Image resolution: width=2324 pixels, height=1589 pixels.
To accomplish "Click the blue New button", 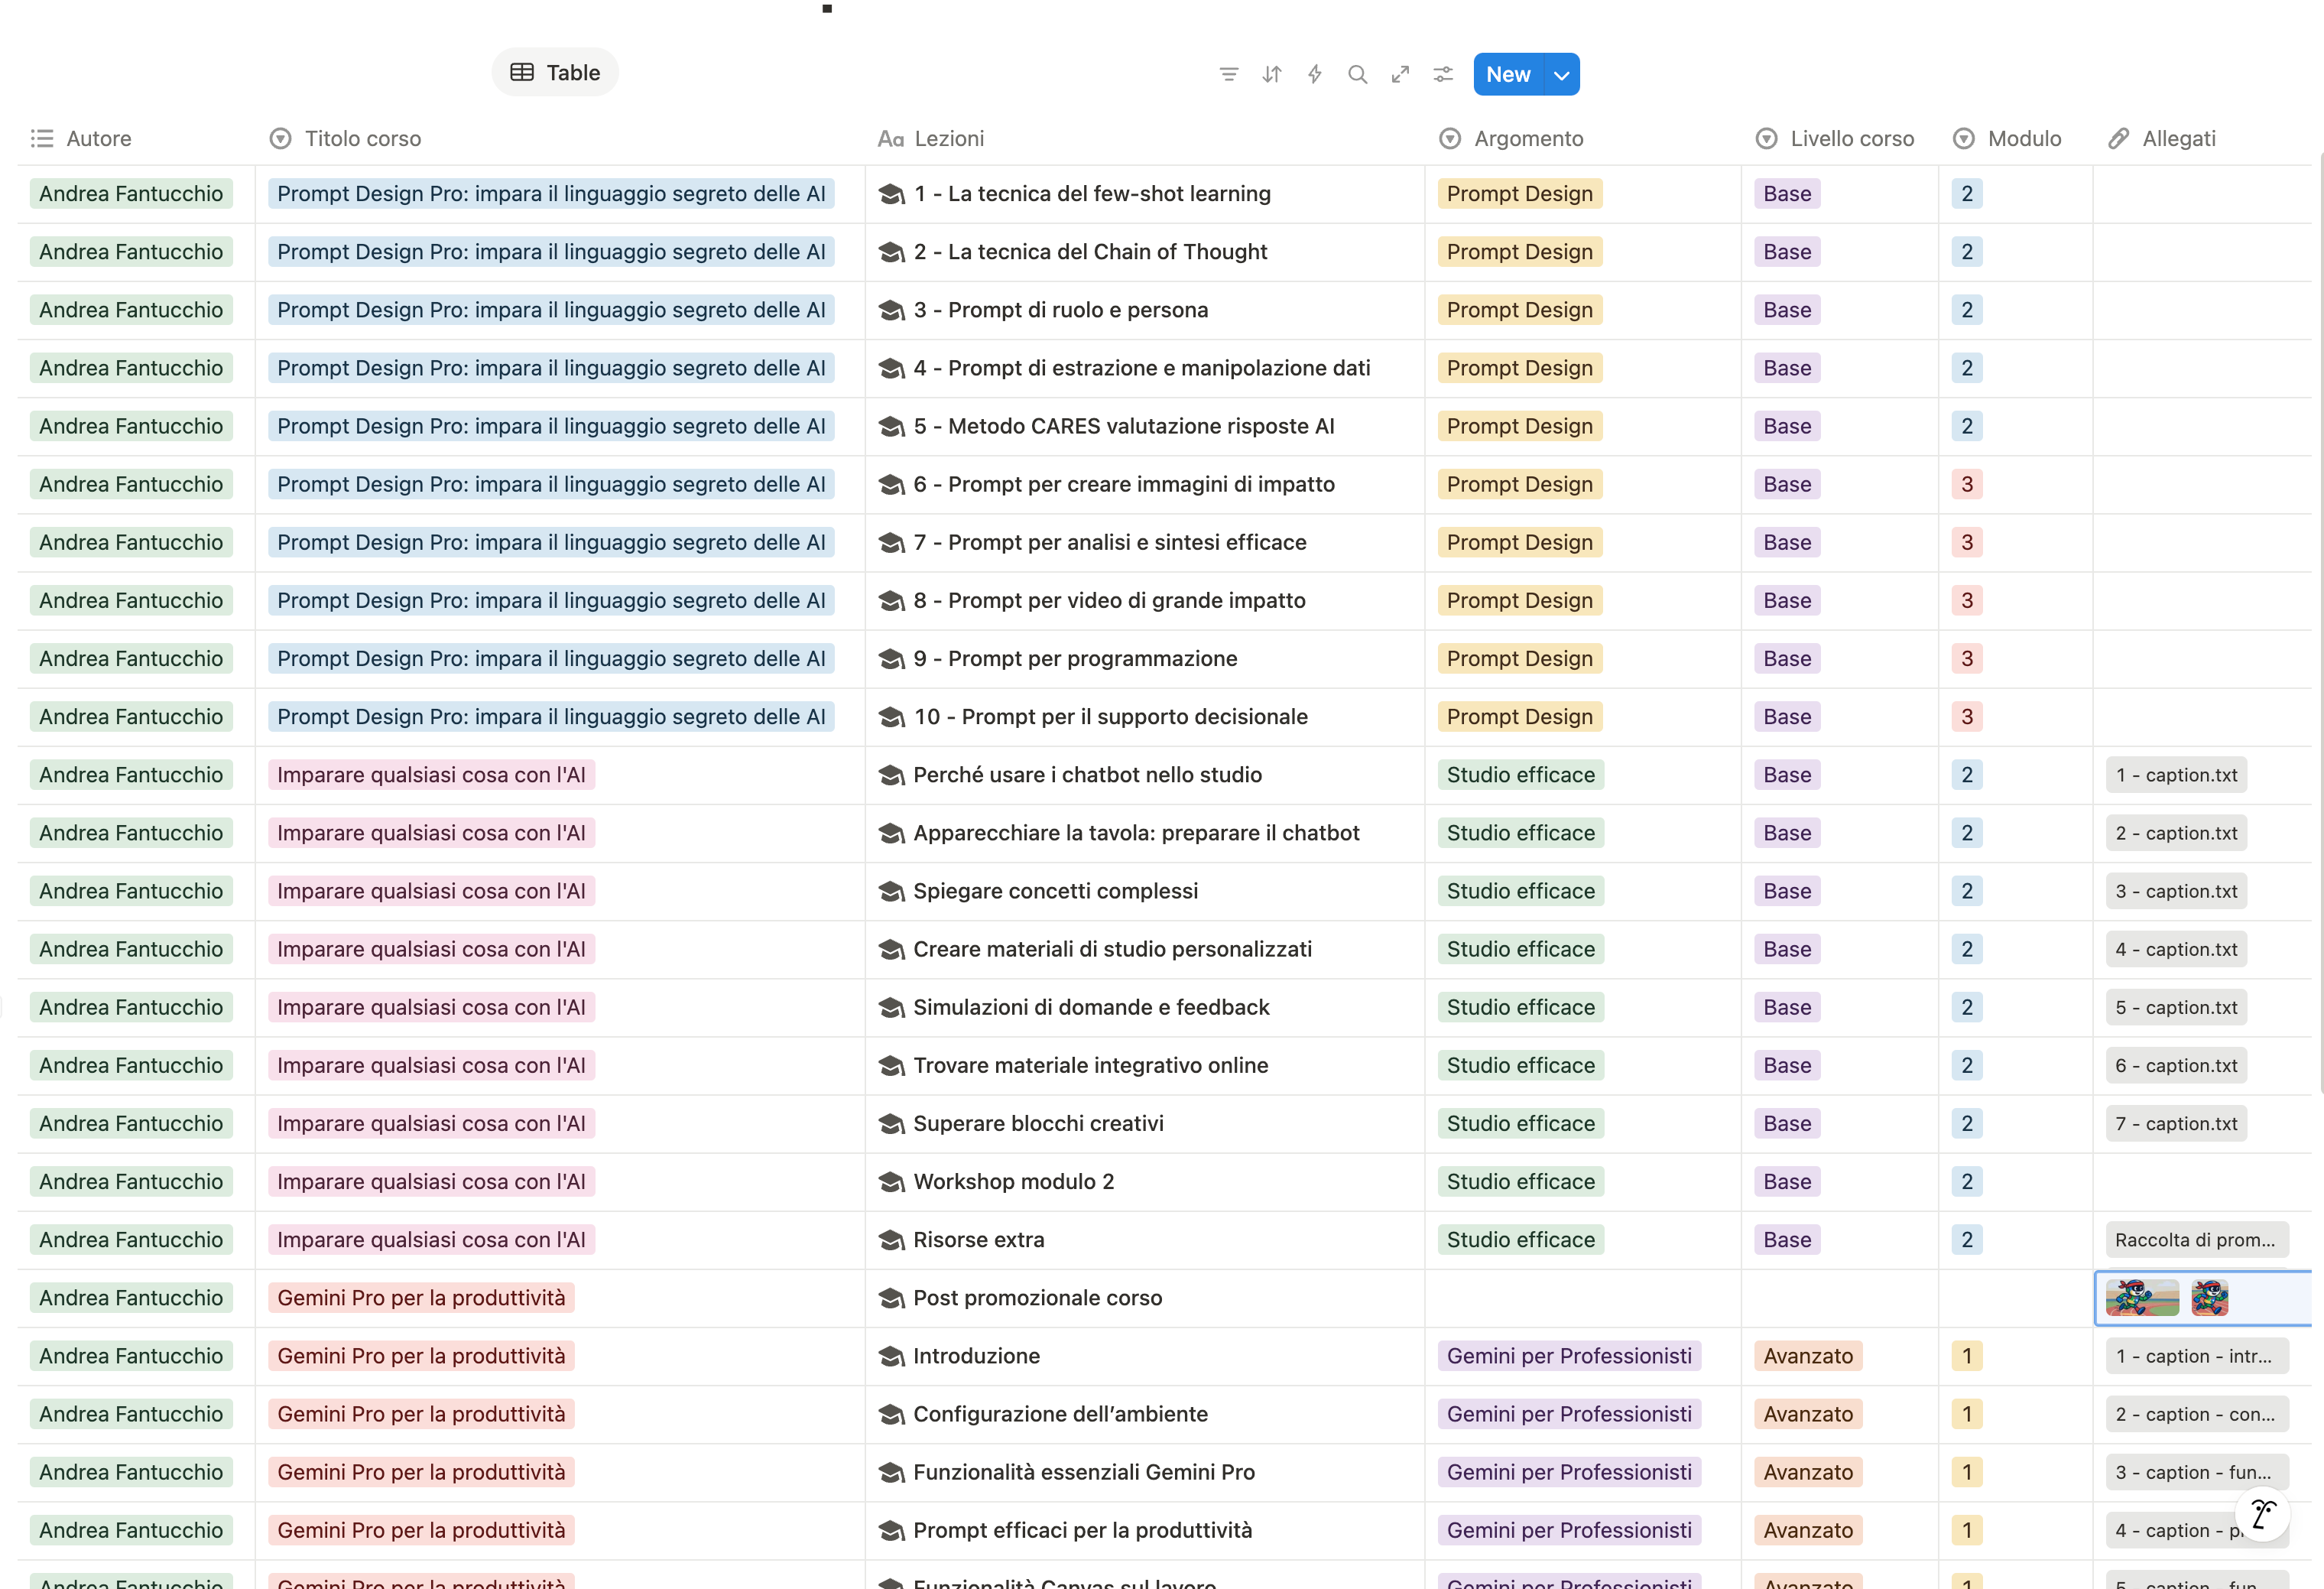I will (x=1507, y=75).
